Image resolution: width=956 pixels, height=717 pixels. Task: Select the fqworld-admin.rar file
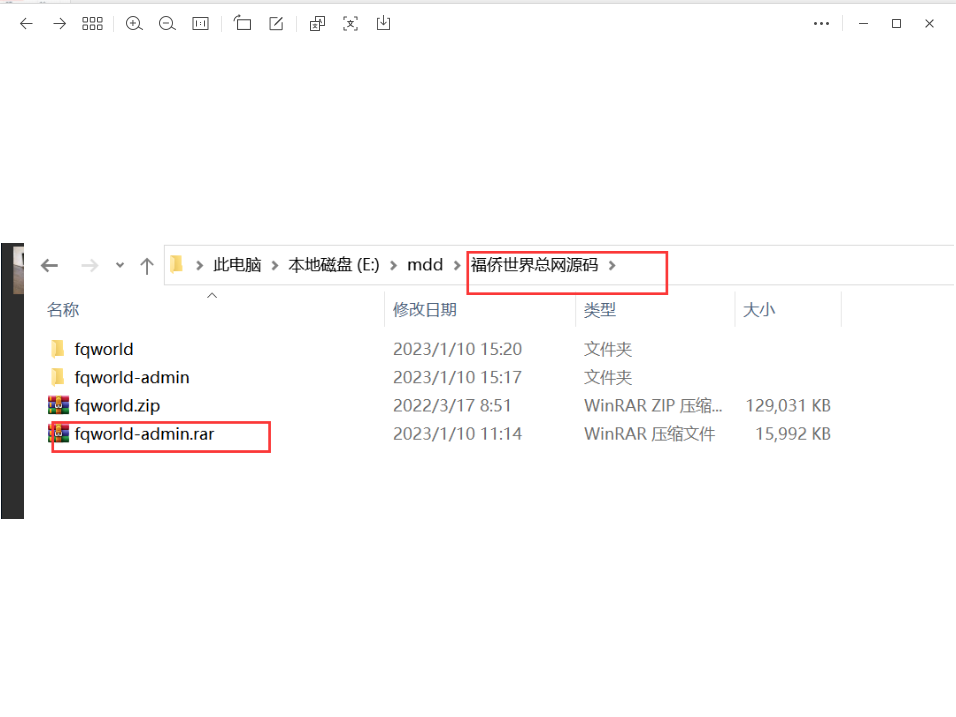pyautogui.click(x=144, y=434)
